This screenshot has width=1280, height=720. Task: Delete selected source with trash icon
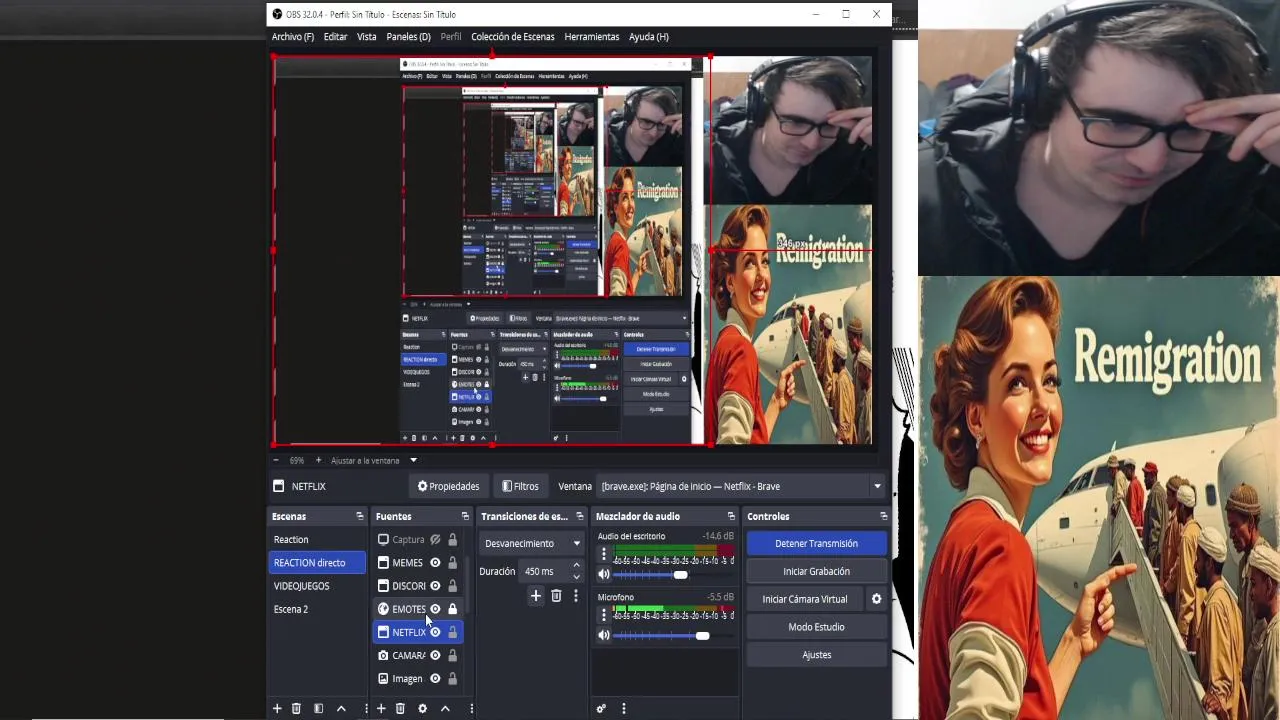(400, 708)
